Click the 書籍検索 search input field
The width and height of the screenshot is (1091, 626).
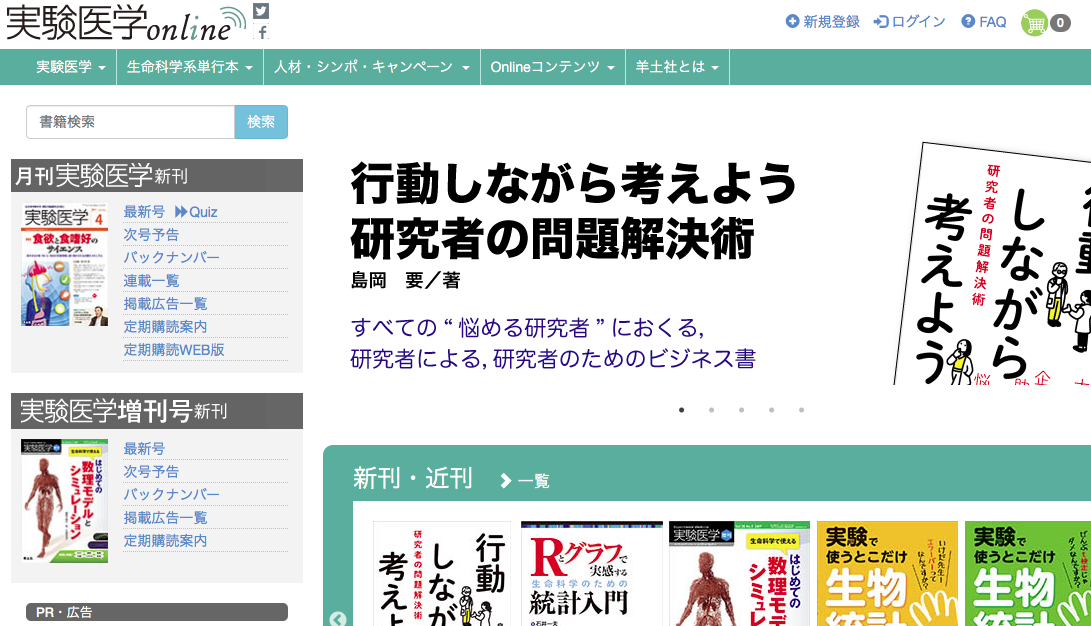pyautogui.click(x=130, y=122)
